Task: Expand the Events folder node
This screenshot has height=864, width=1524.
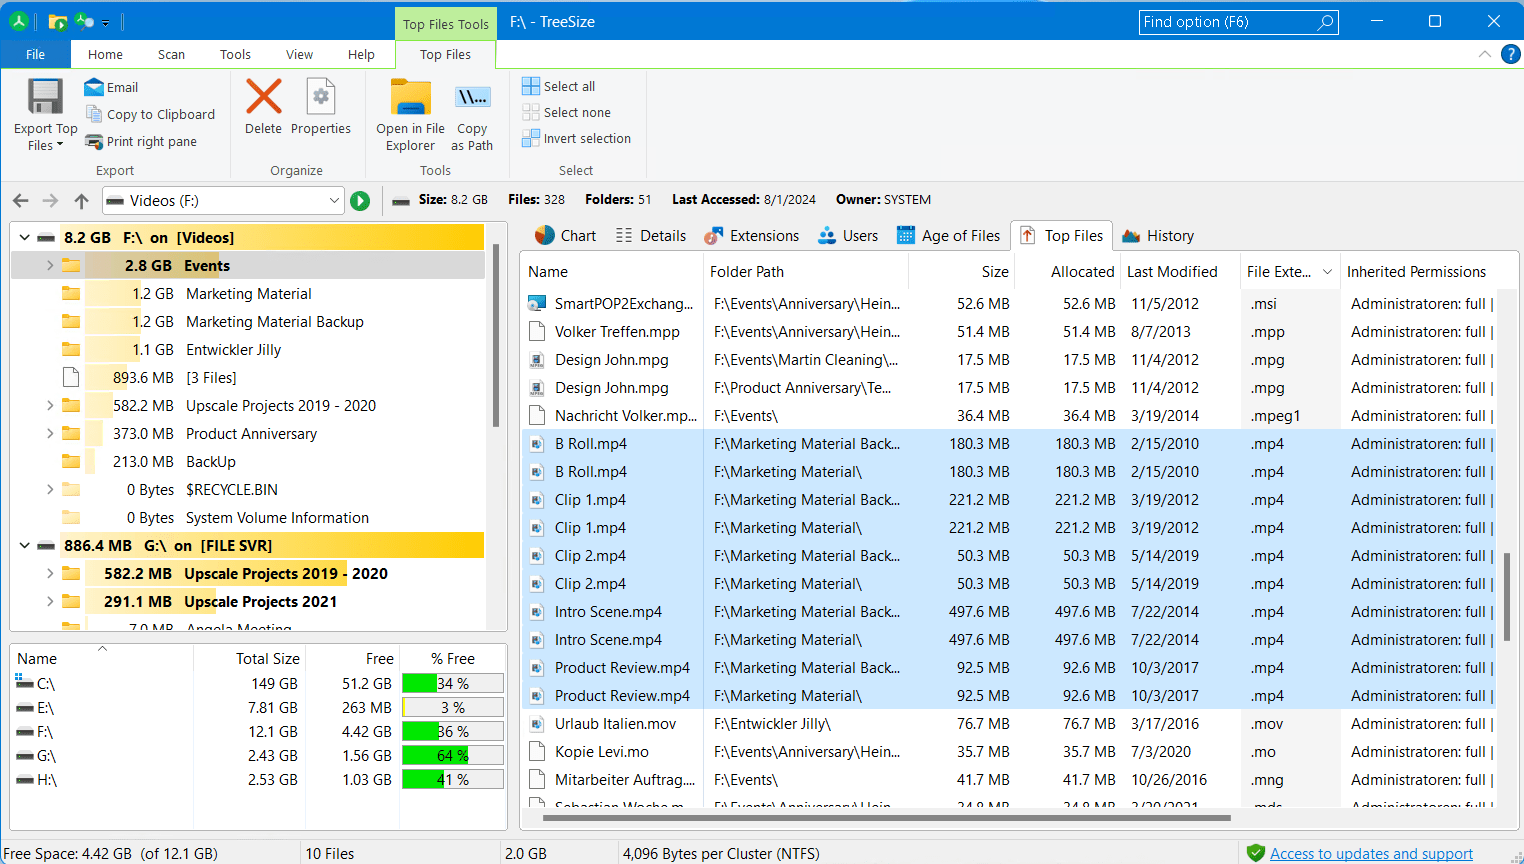Action: click(x=50, y=266)
